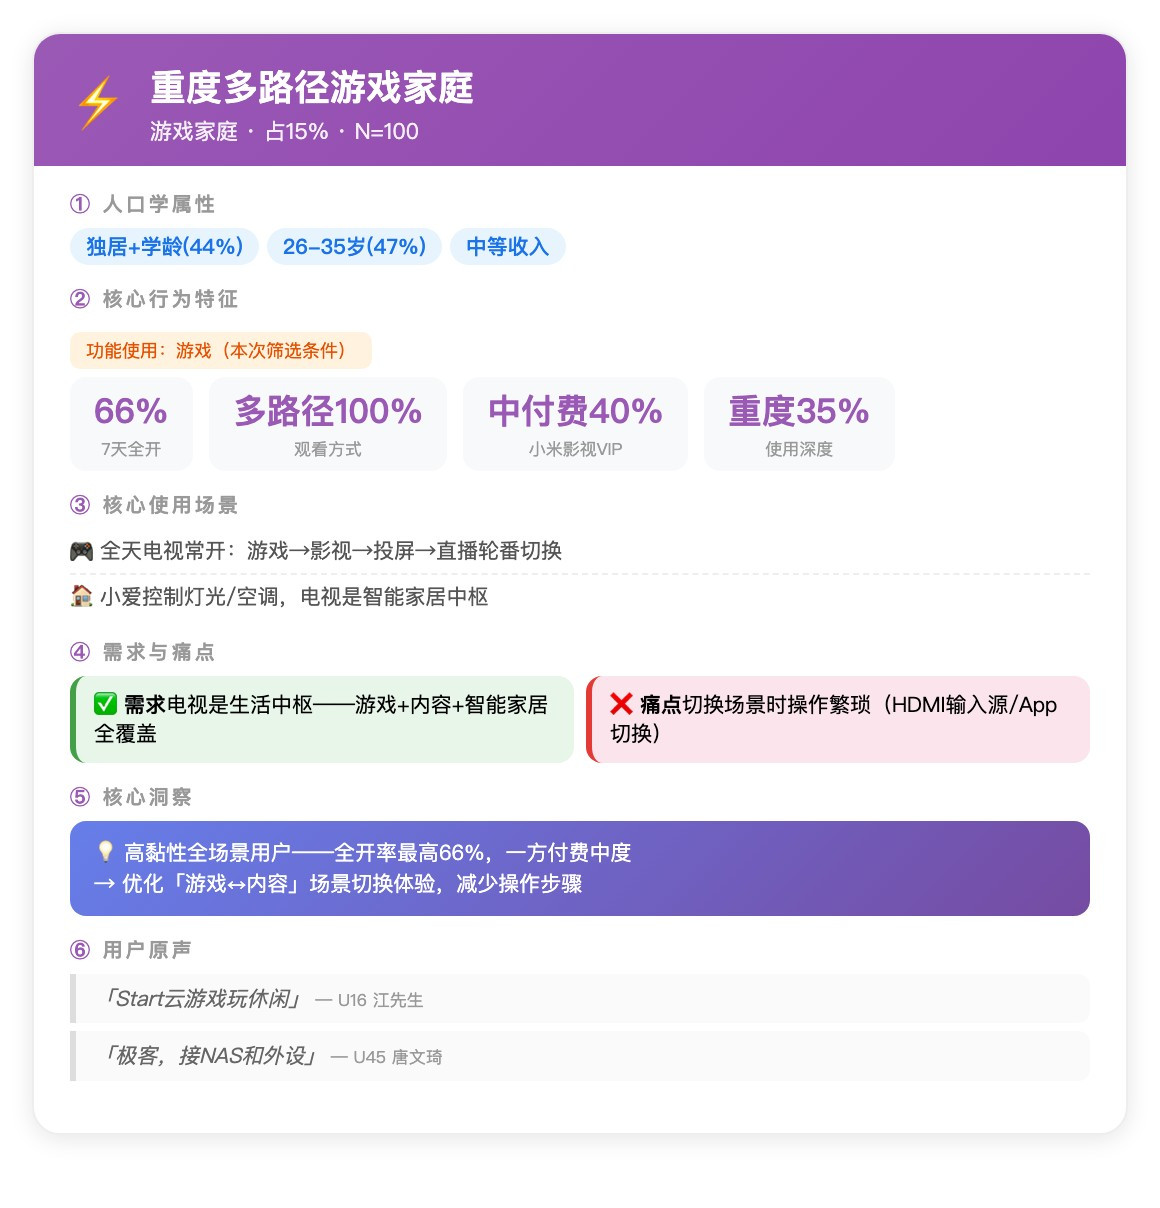Click the circled number 6 section marker

(x=80, y=950)
